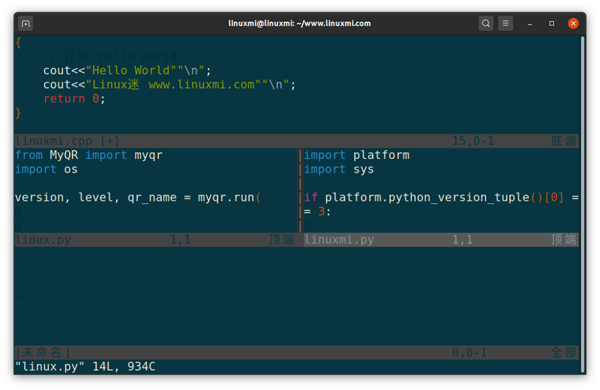Click the 1,1 position in linuxmi.py status

tap(462, 240)
